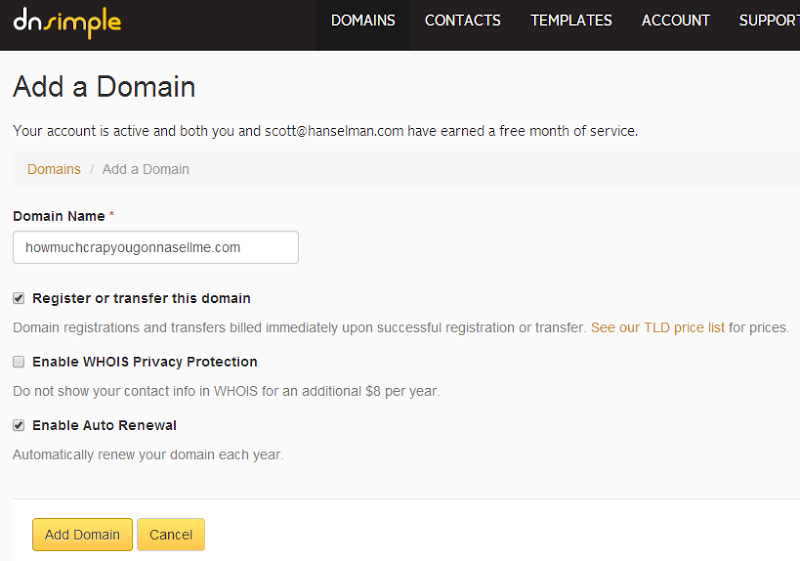
Task: Open the TEMPLATES navigation tab
Action: point(571,20)
